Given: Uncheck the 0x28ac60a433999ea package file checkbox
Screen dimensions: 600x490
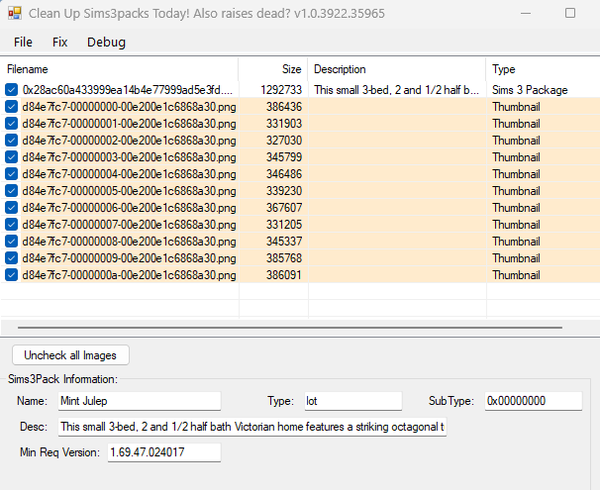Looking at the screenshot, I should click(x=11, y=90).
